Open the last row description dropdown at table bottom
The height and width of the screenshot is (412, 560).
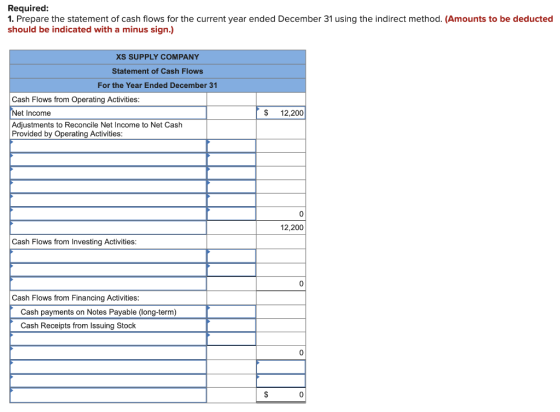click(108, 395)
